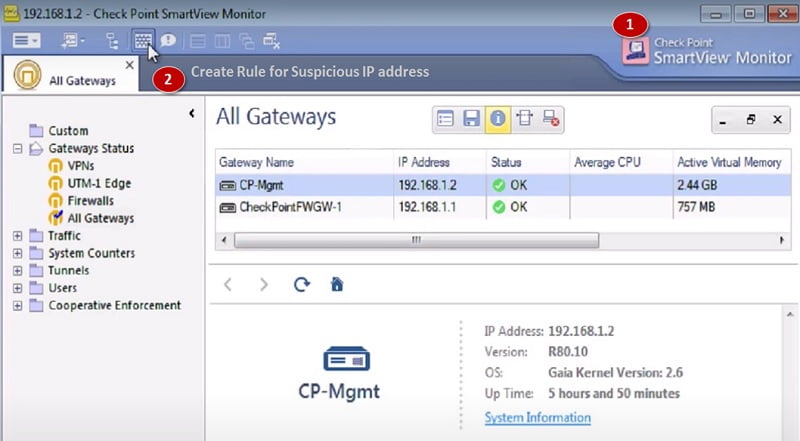The image size is (800, 441).
Task: Click the CP-Mgmt device icon in details
Action: 346,359
